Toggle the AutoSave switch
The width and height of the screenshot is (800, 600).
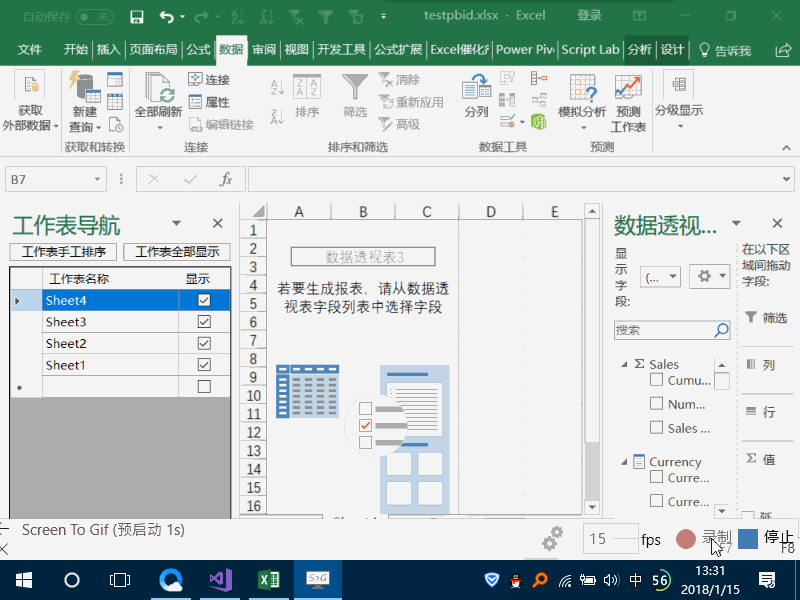(95, 17)
